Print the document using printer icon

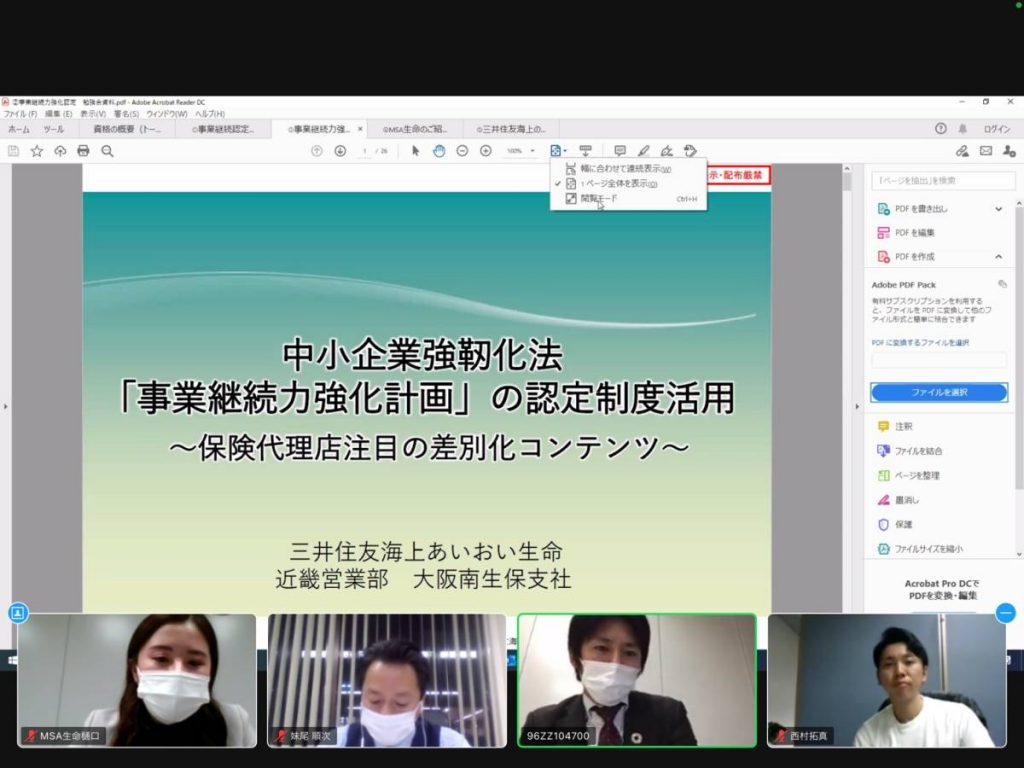click(x=83, y=152)
